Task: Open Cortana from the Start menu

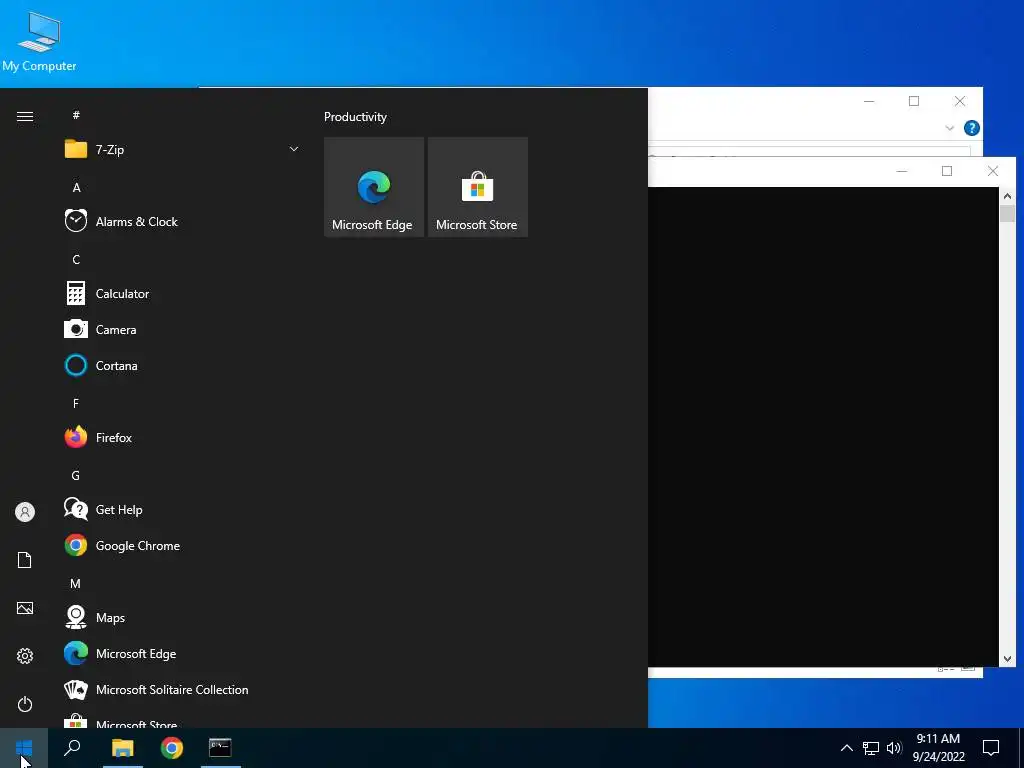Action: click(x=182, y=366)
